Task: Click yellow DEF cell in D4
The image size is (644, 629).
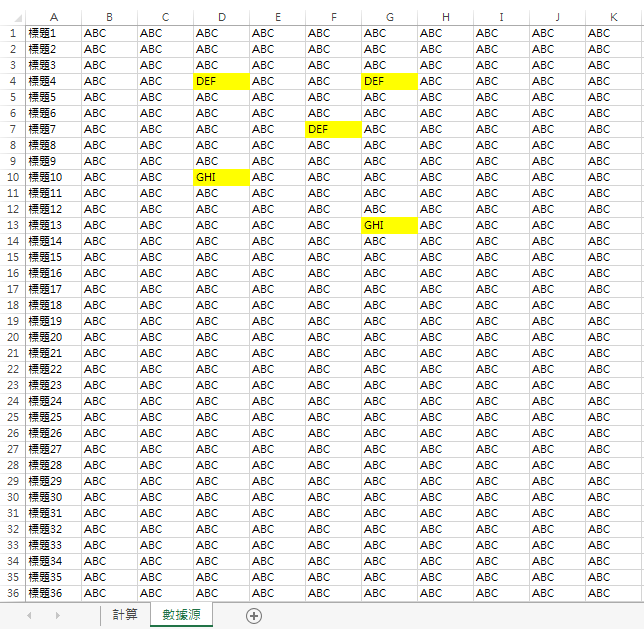Action: point(221,81)
